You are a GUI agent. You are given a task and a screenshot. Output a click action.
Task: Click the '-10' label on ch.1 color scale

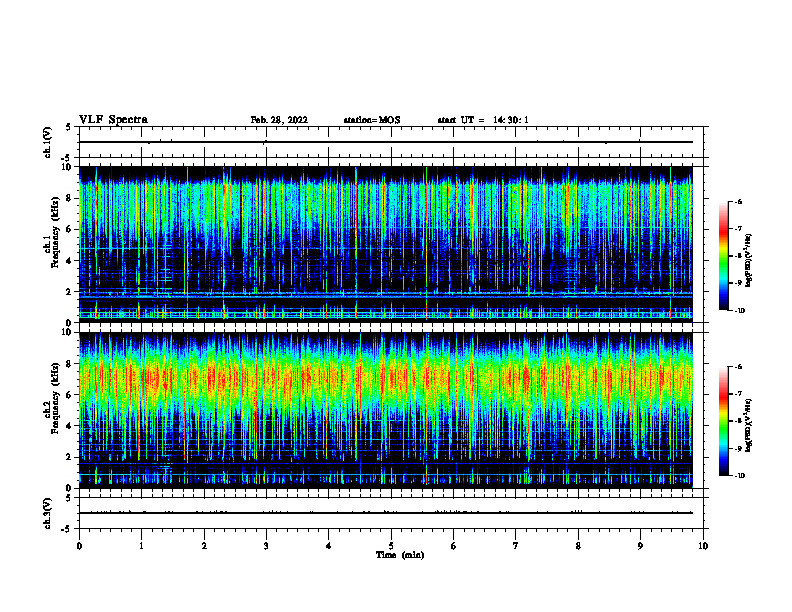(739, 311)
